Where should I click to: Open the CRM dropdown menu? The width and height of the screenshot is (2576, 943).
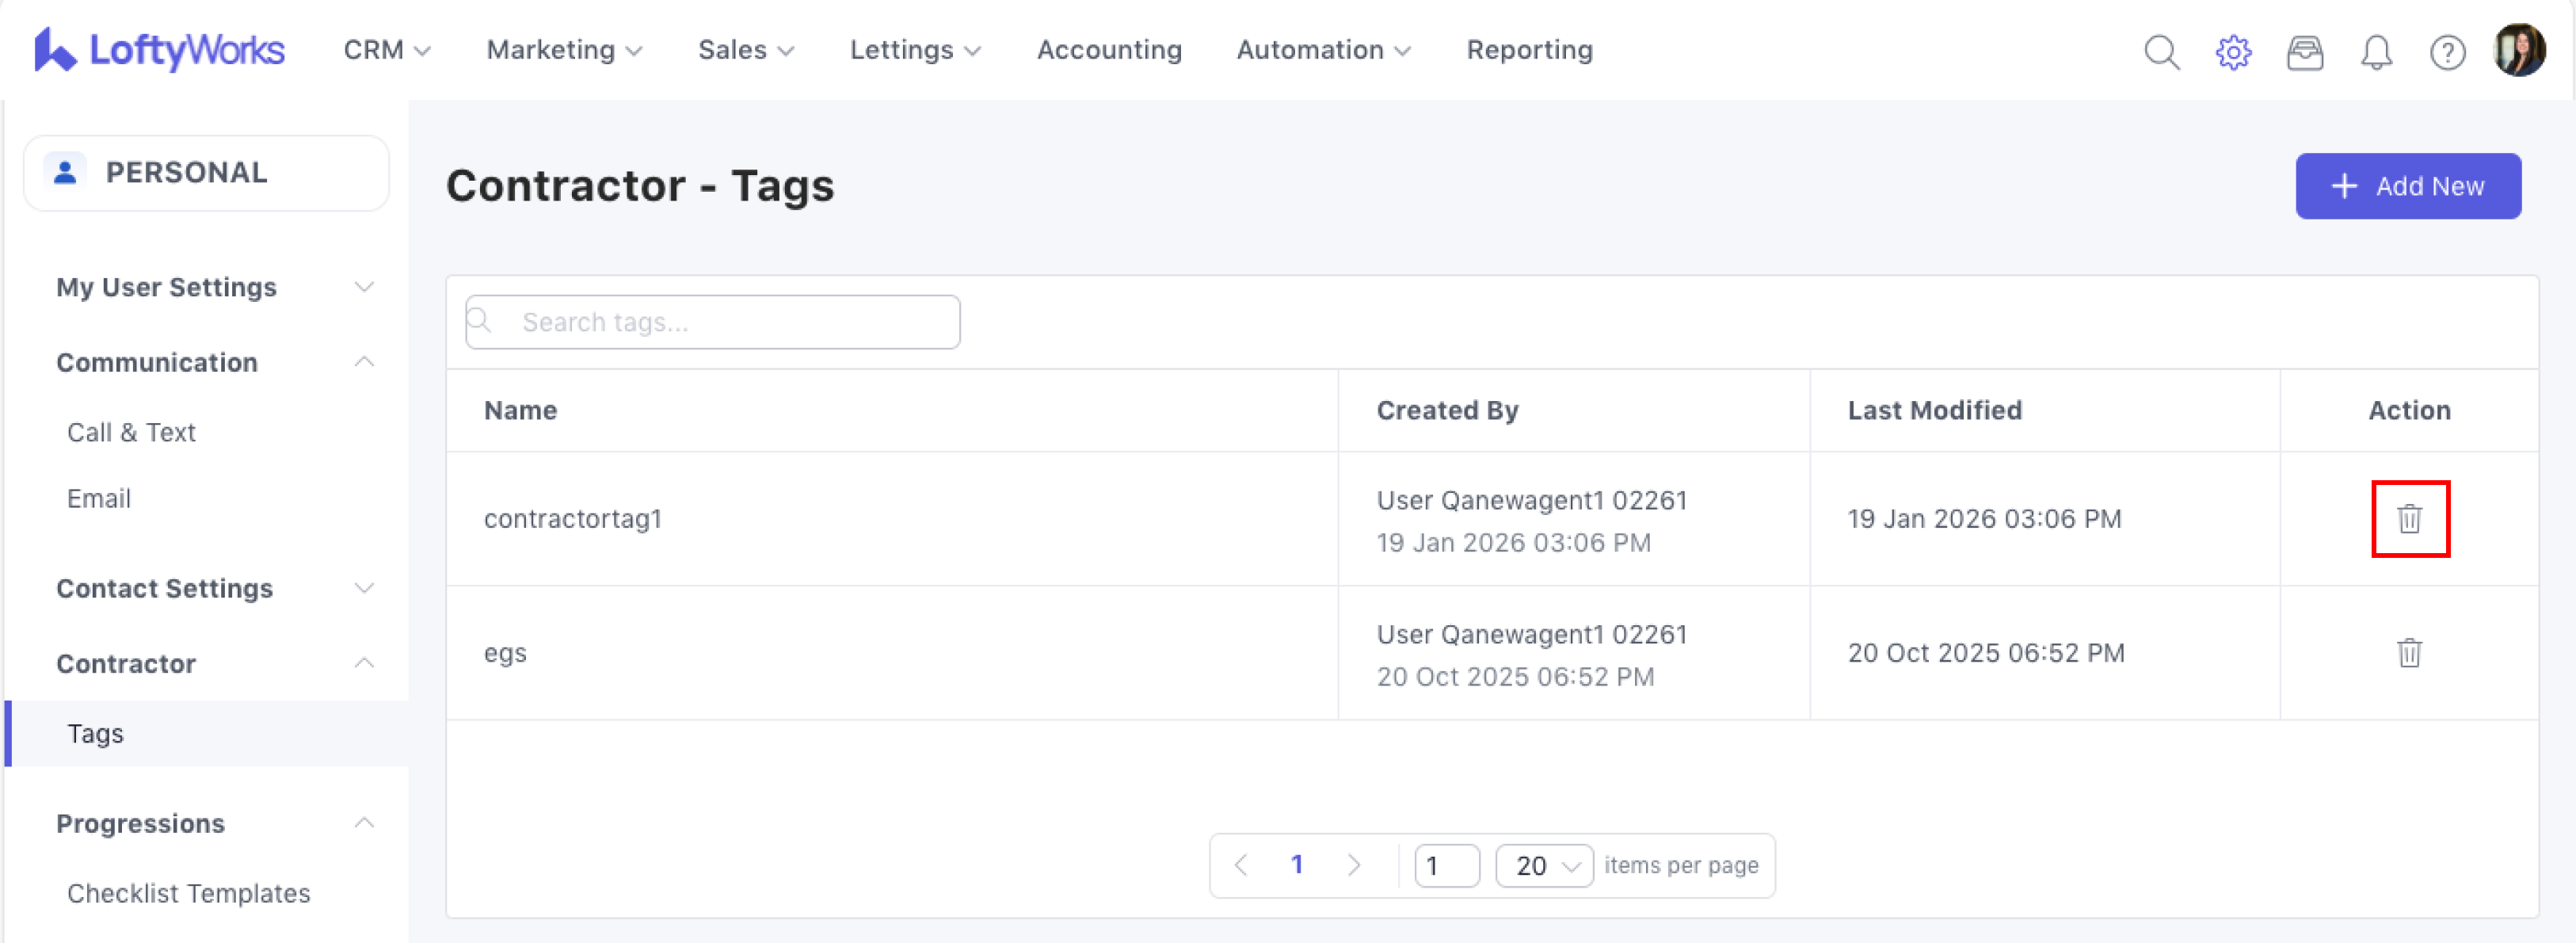click(386, 50)
